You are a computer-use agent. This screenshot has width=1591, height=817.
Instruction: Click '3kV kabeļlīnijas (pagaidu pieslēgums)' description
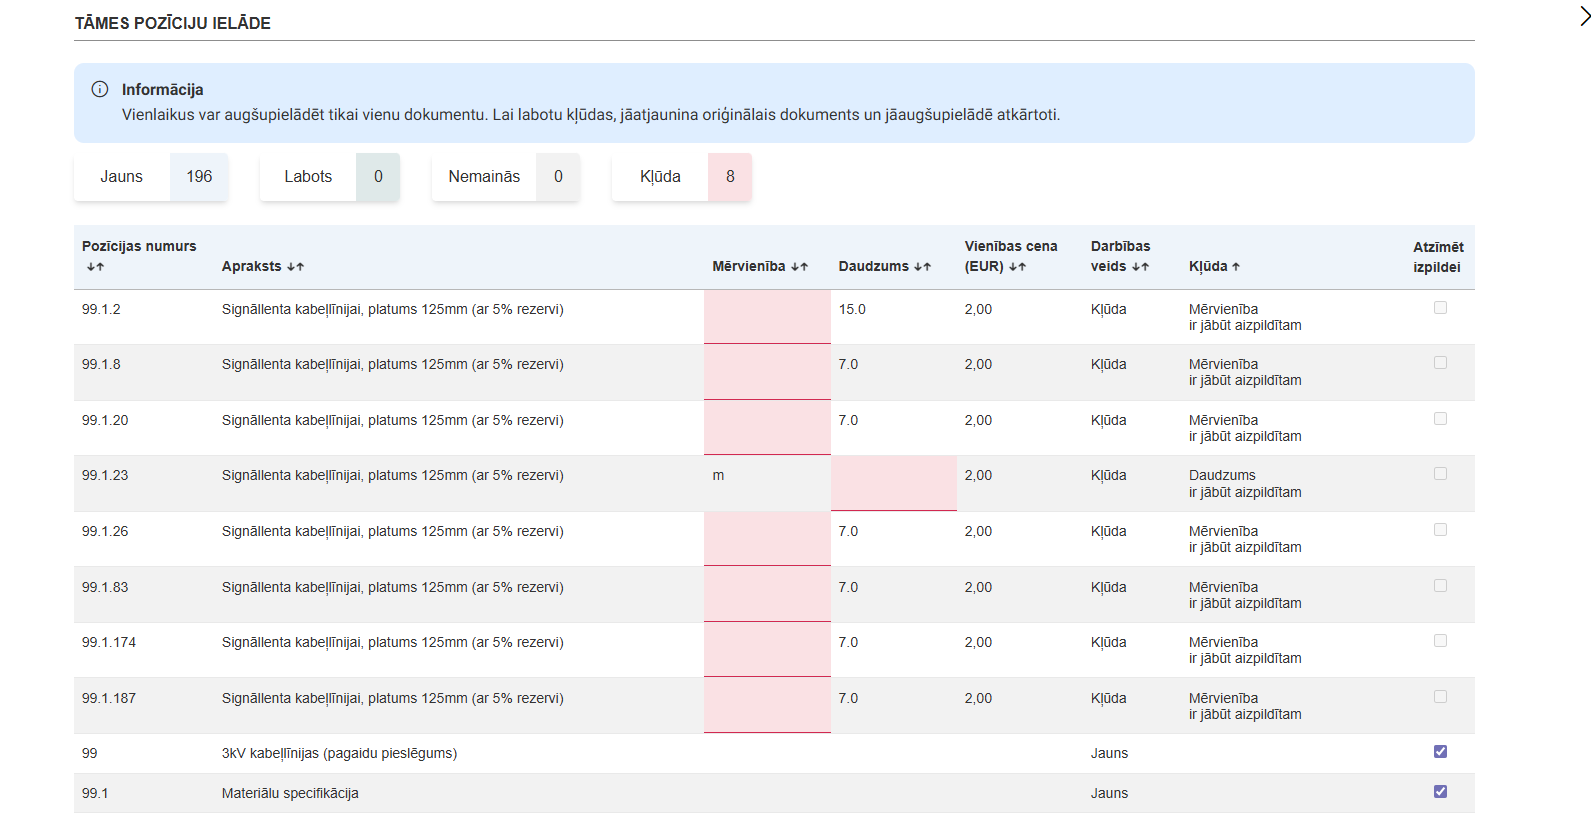(339, 753)
